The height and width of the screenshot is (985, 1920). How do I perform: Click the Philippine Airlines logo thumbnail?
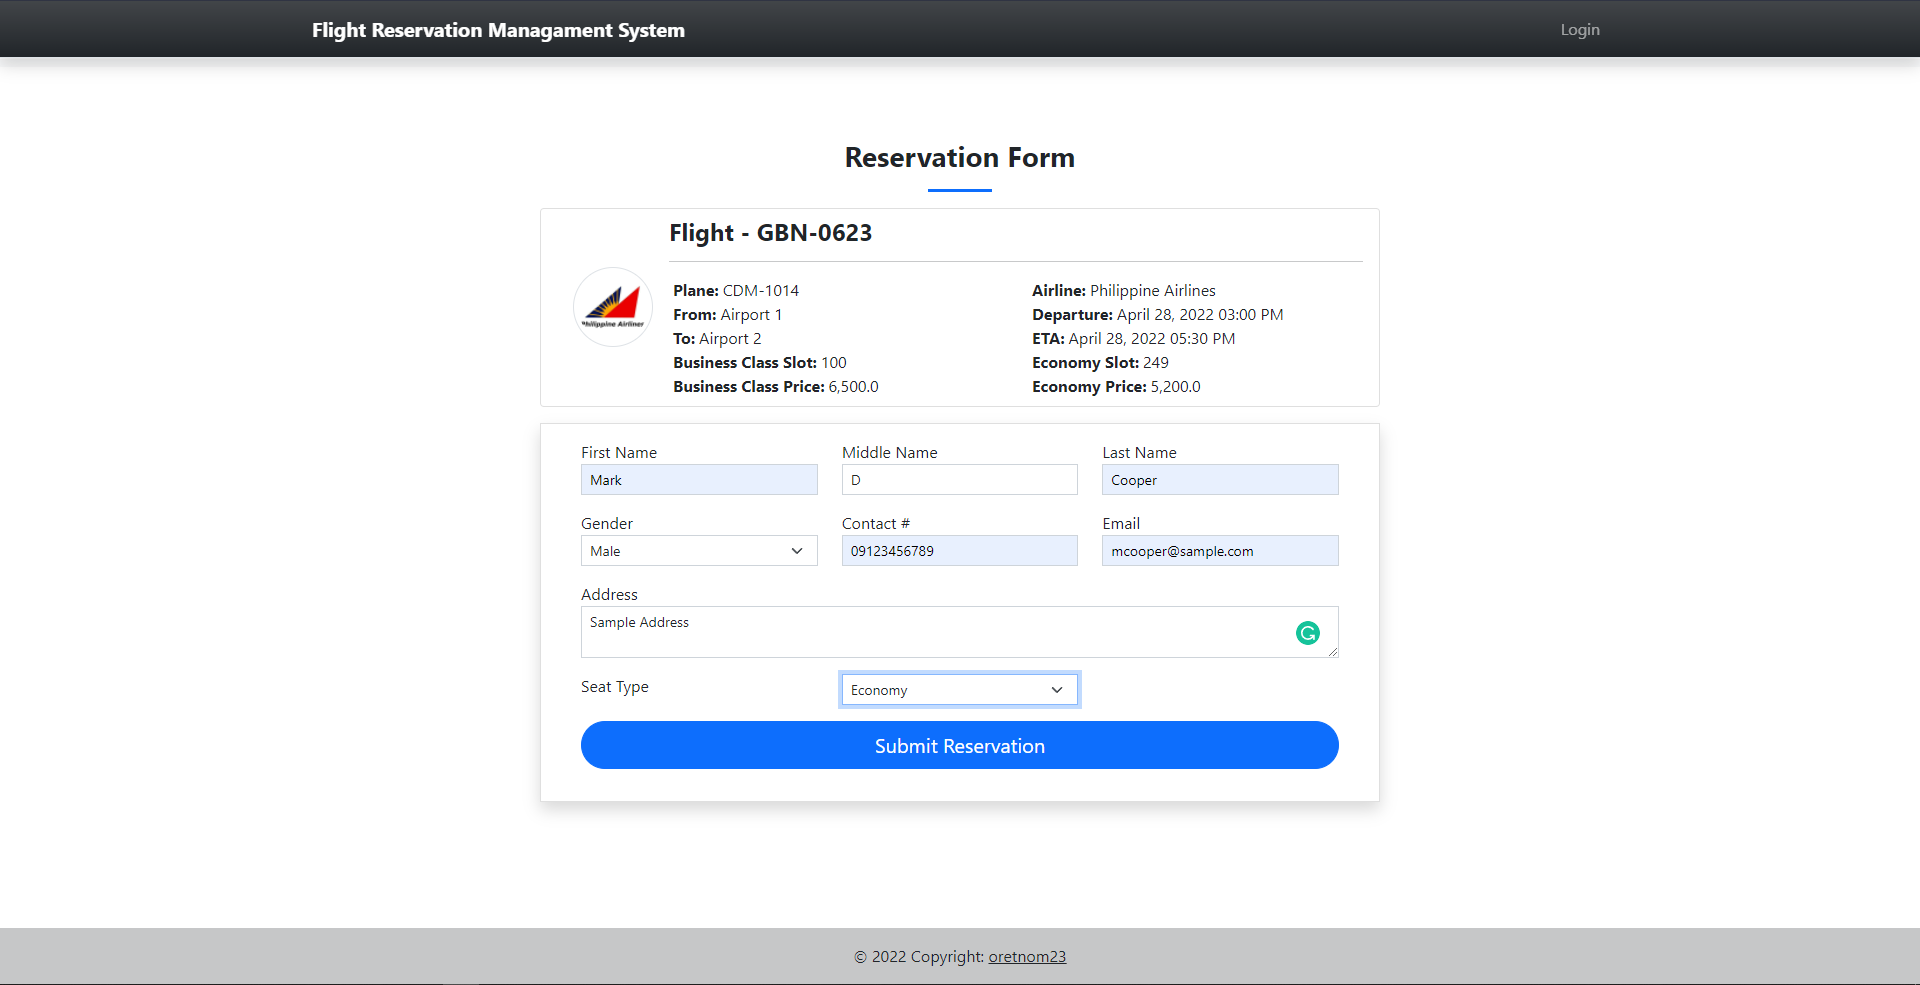coord(613,307)
